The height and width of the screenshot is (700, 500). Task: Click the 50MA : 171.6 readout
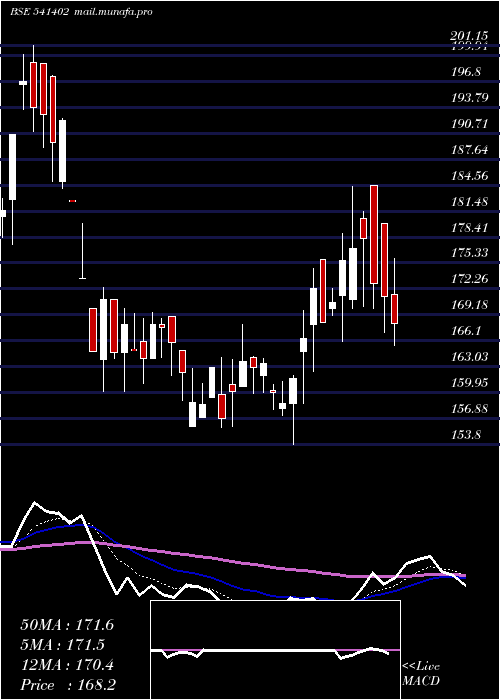[67, 625]
